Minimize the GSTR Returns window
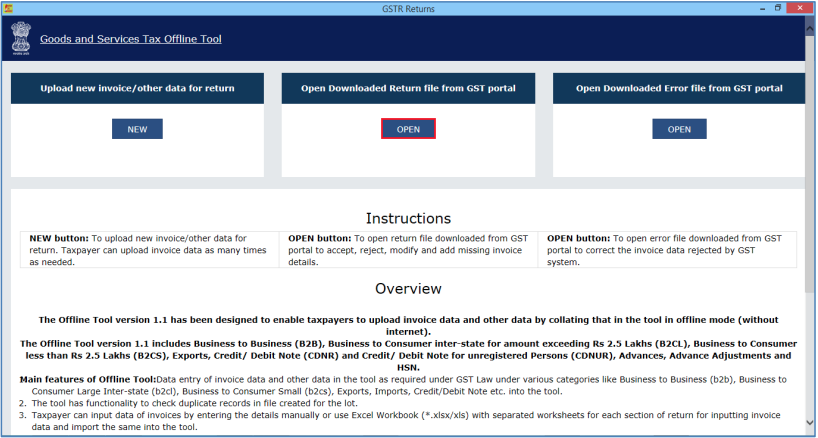 click(763, 8)
